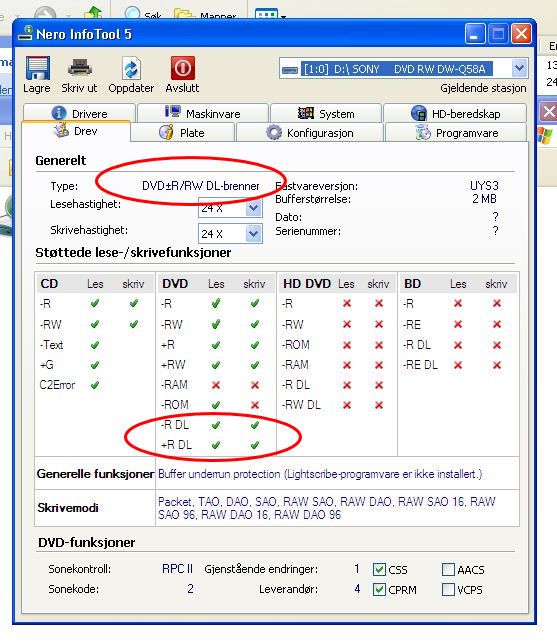
Task: Switch to the Programvare tab
Action: pos(456,132)
